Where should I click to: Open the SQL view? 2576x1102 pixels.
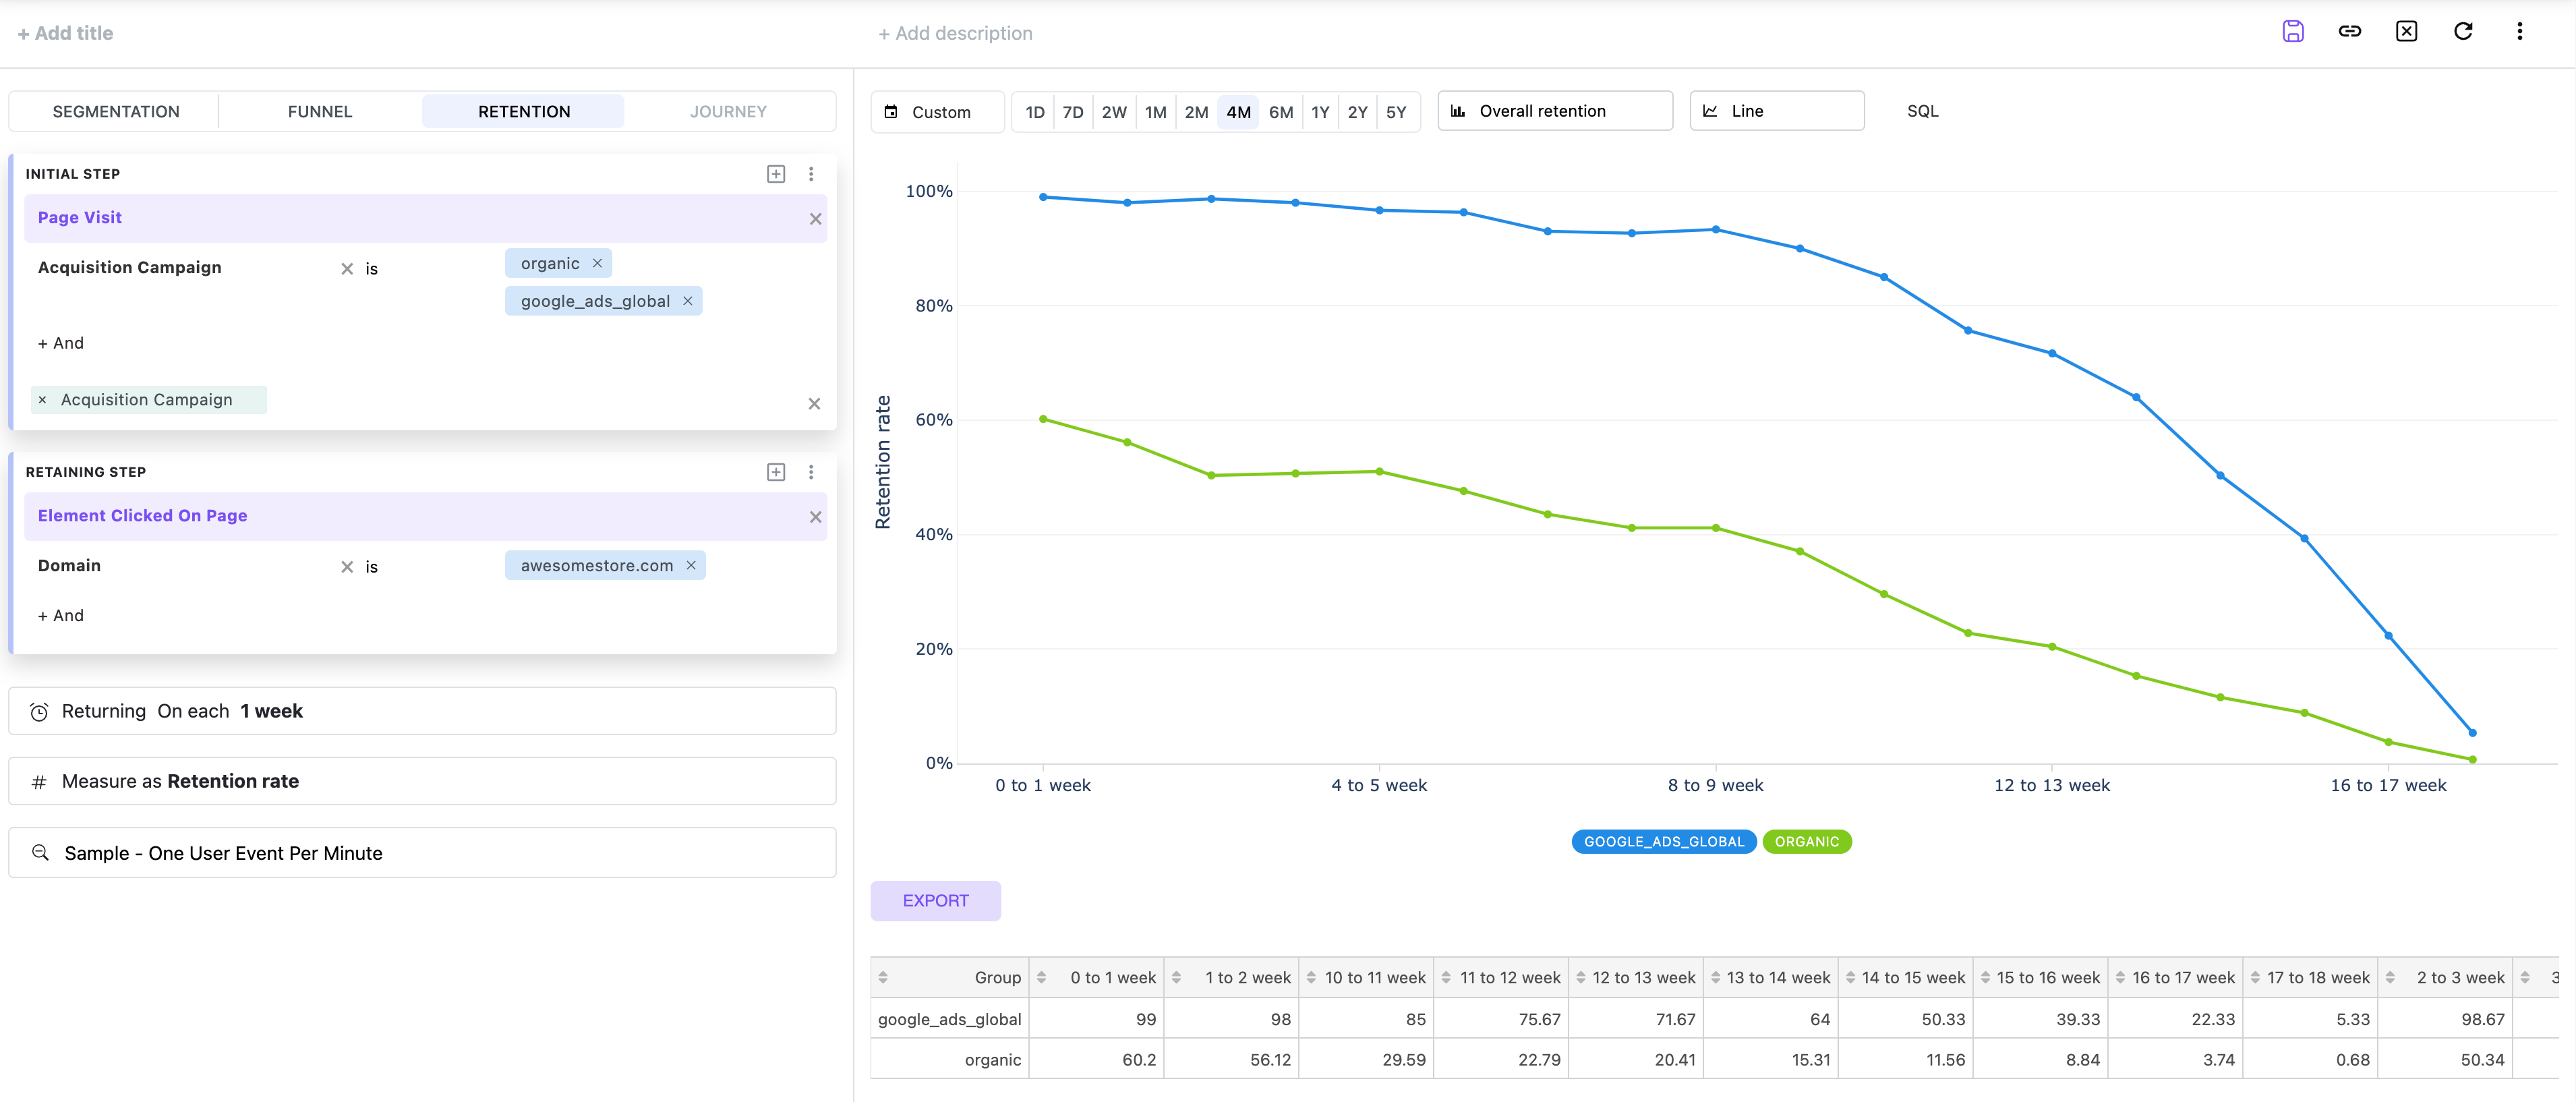click(1922, 111)
